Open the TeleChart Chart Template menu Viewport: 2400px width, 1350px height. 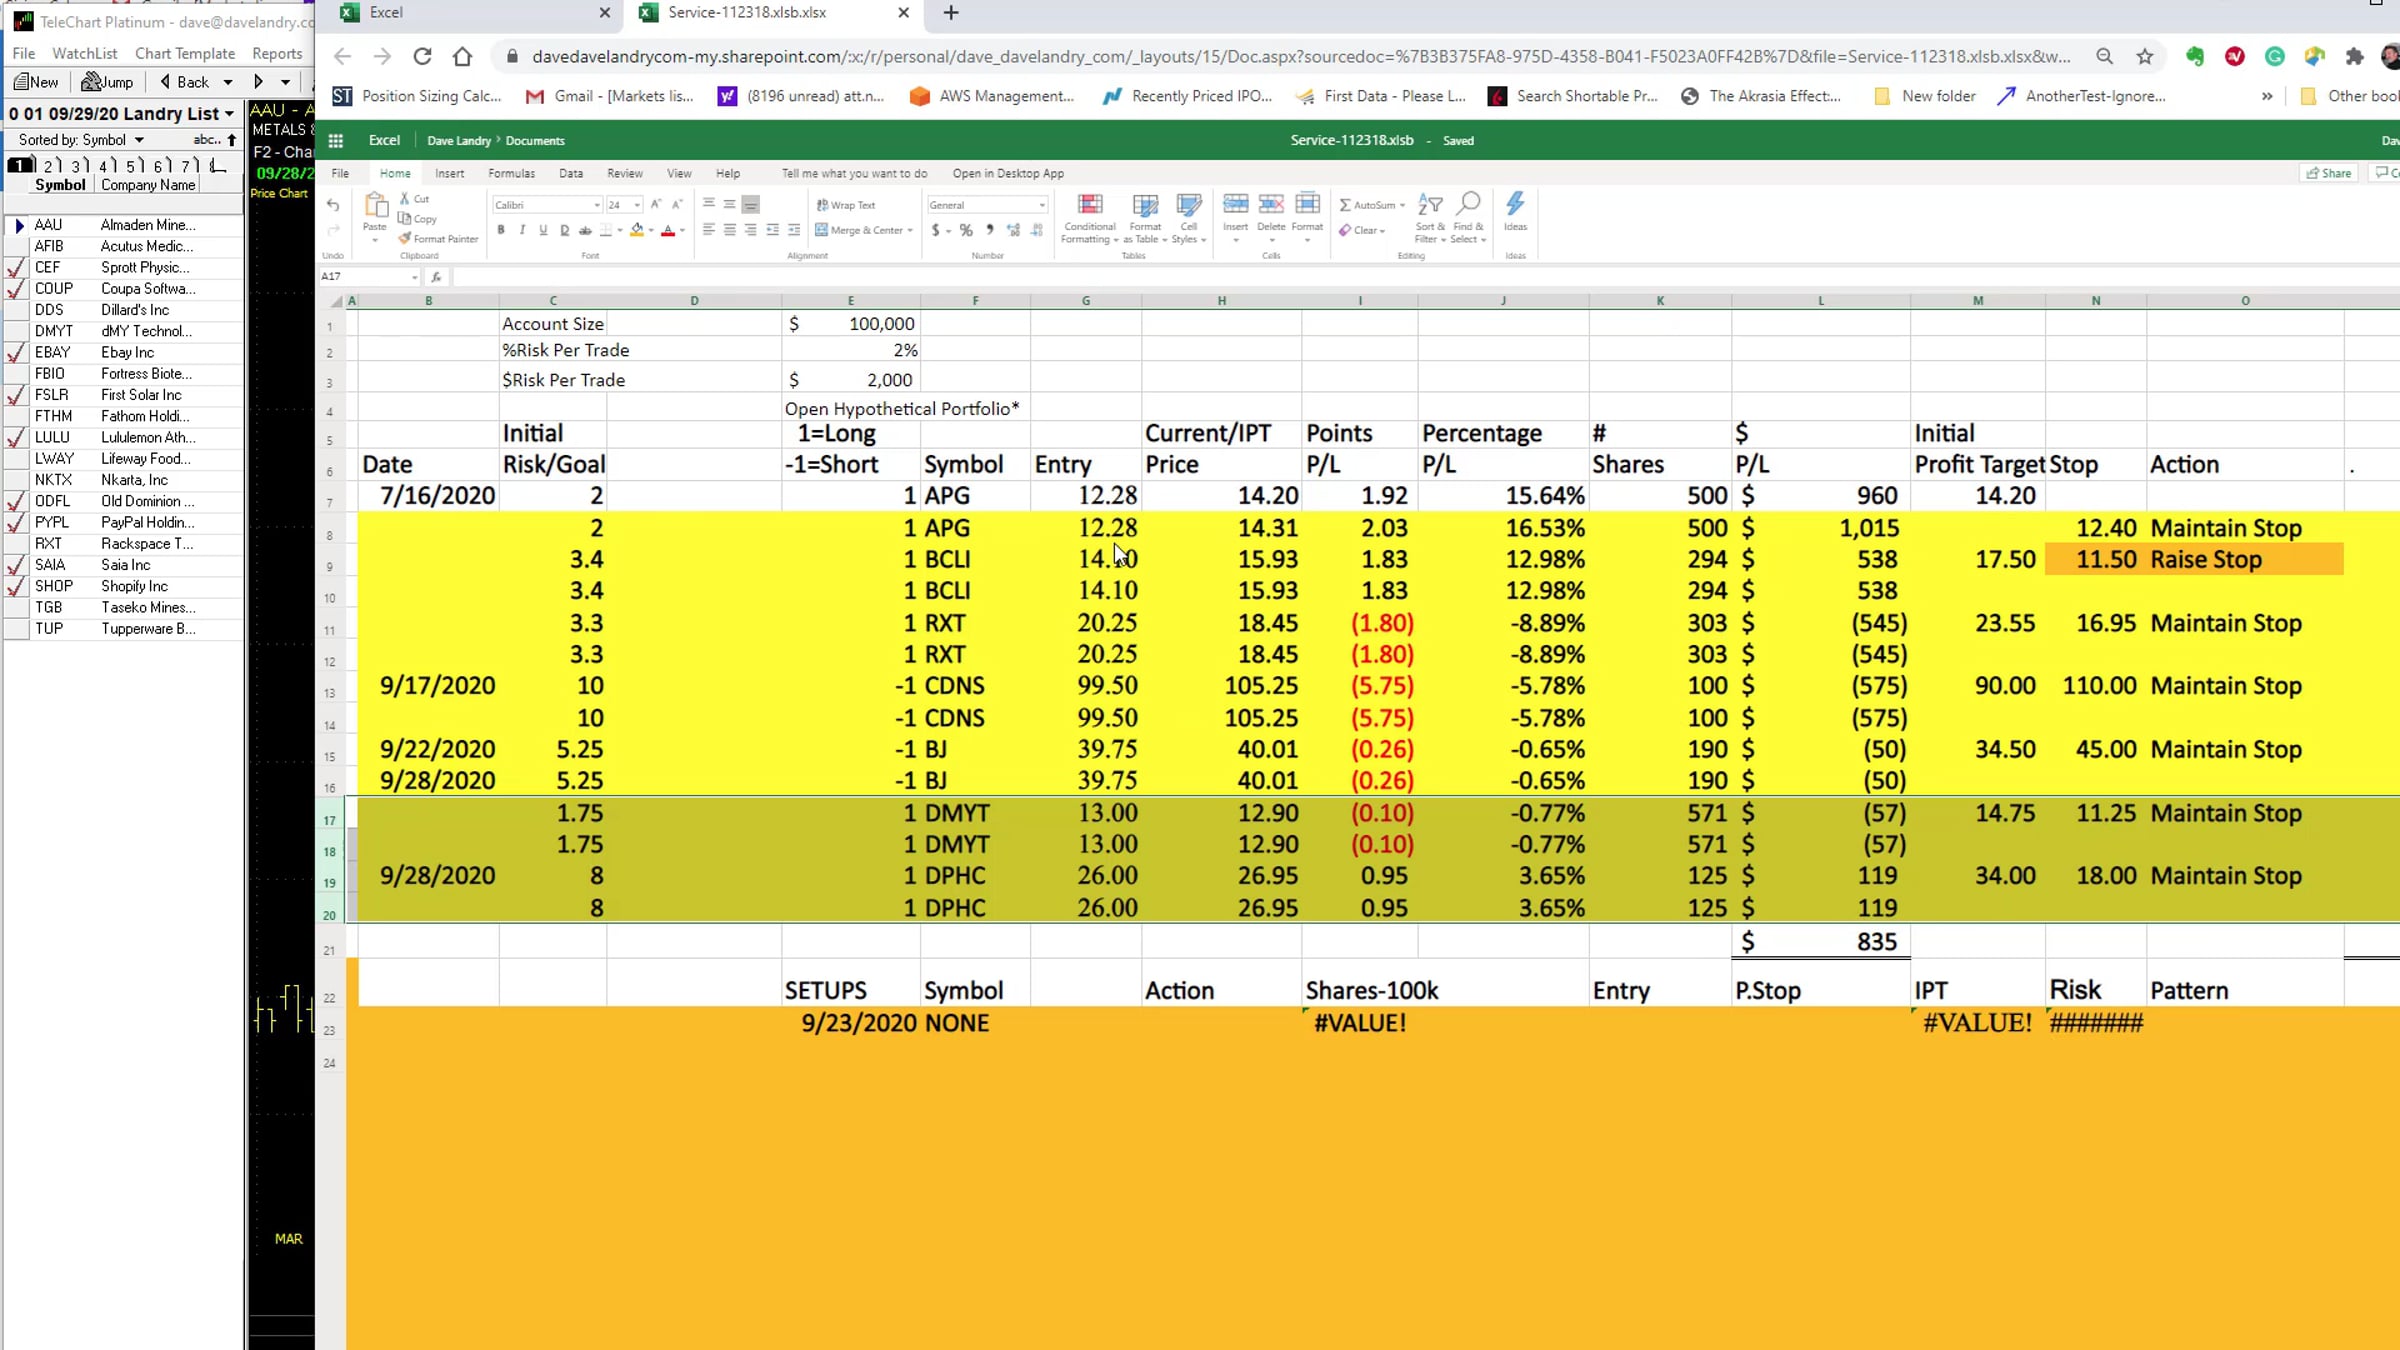(x=185, y=54)
